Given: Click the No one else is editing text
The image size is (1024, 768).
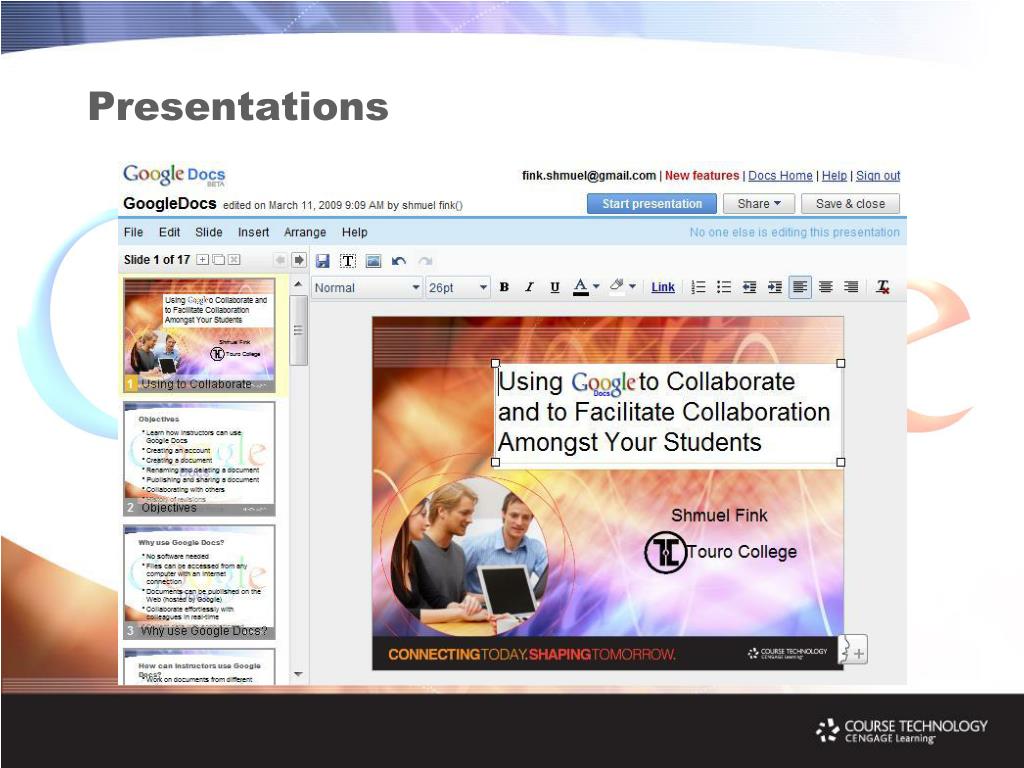Looking at the screenshot, I should point(795,232).
